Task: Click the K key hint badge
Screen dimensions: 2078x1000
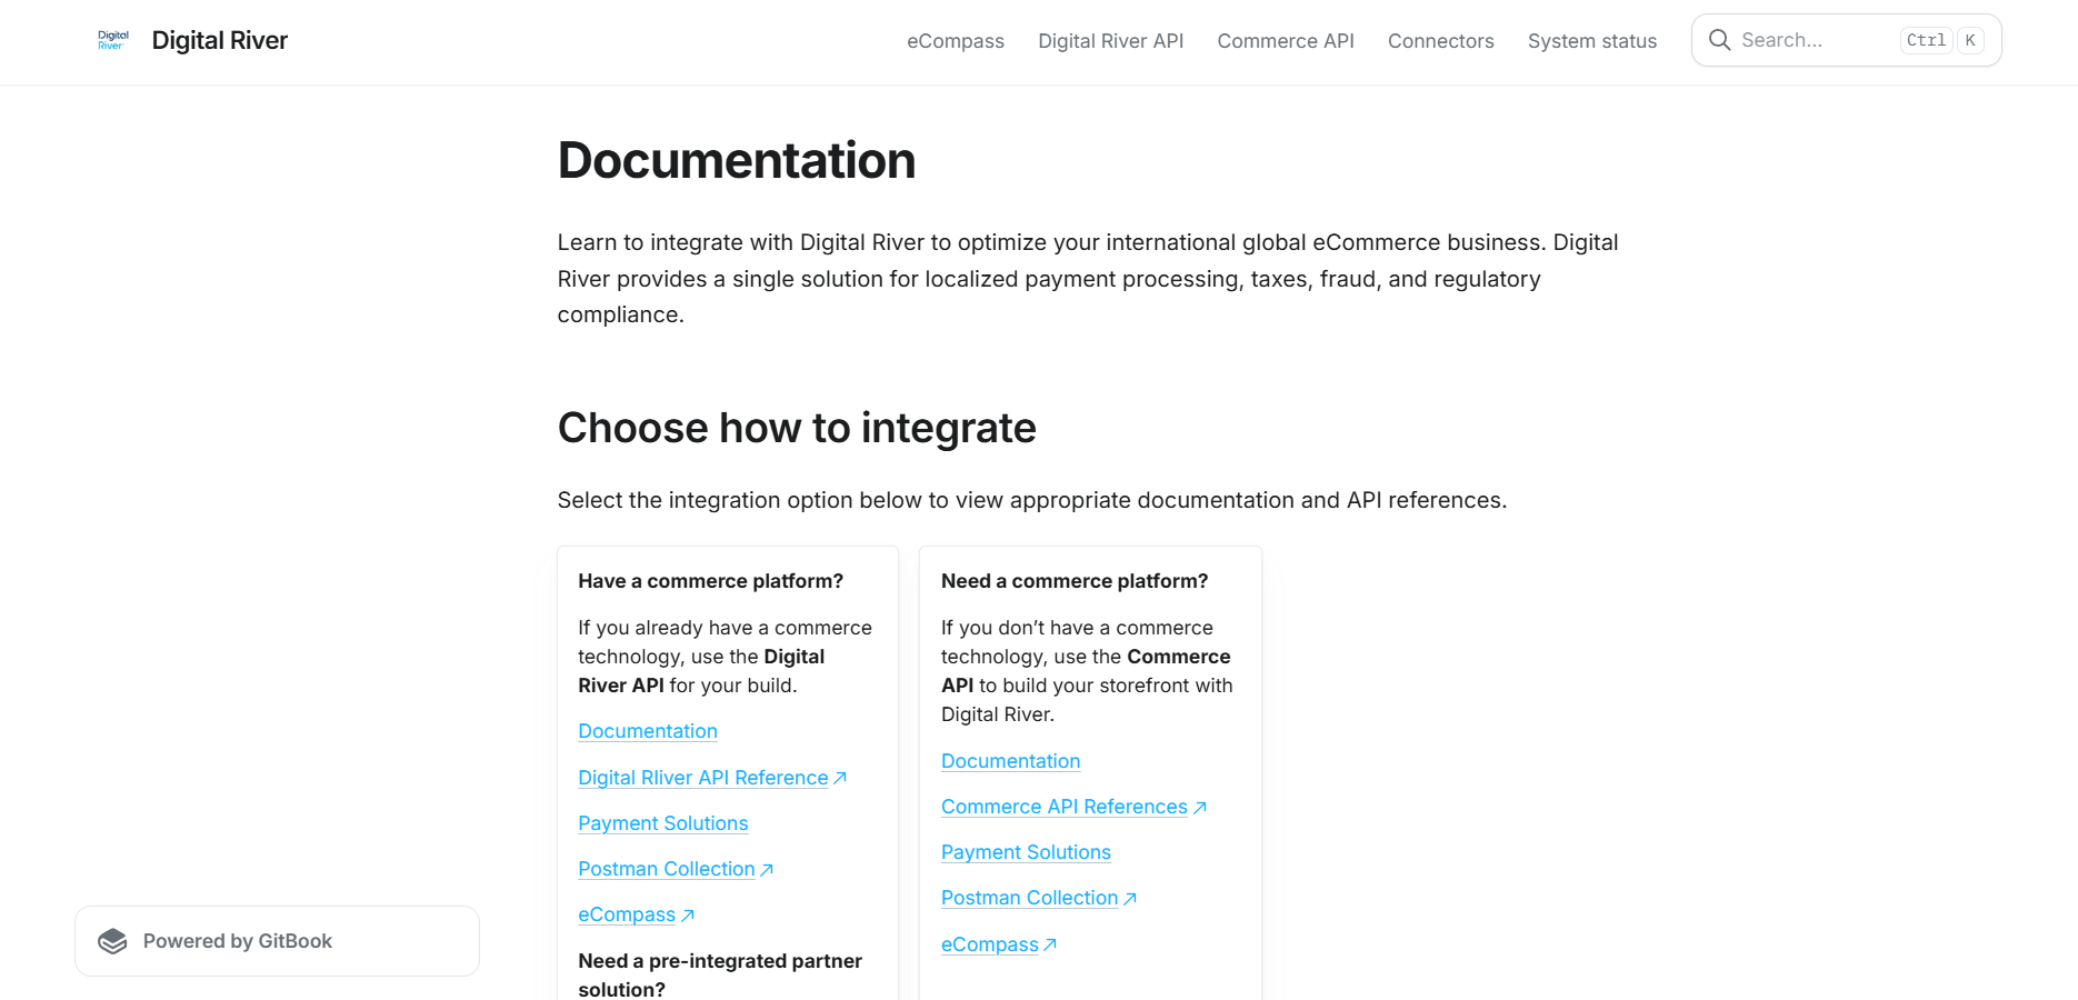Action: [1970, 40]
